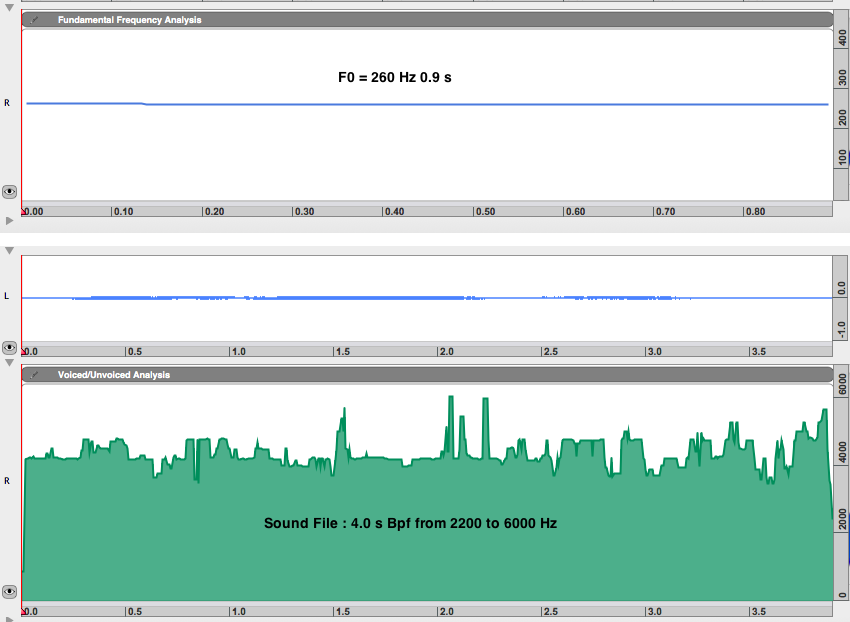Click the 1.5 tick on the L waveform ruler
This screenshot has width=850, height=622.
tap(342, 351)
